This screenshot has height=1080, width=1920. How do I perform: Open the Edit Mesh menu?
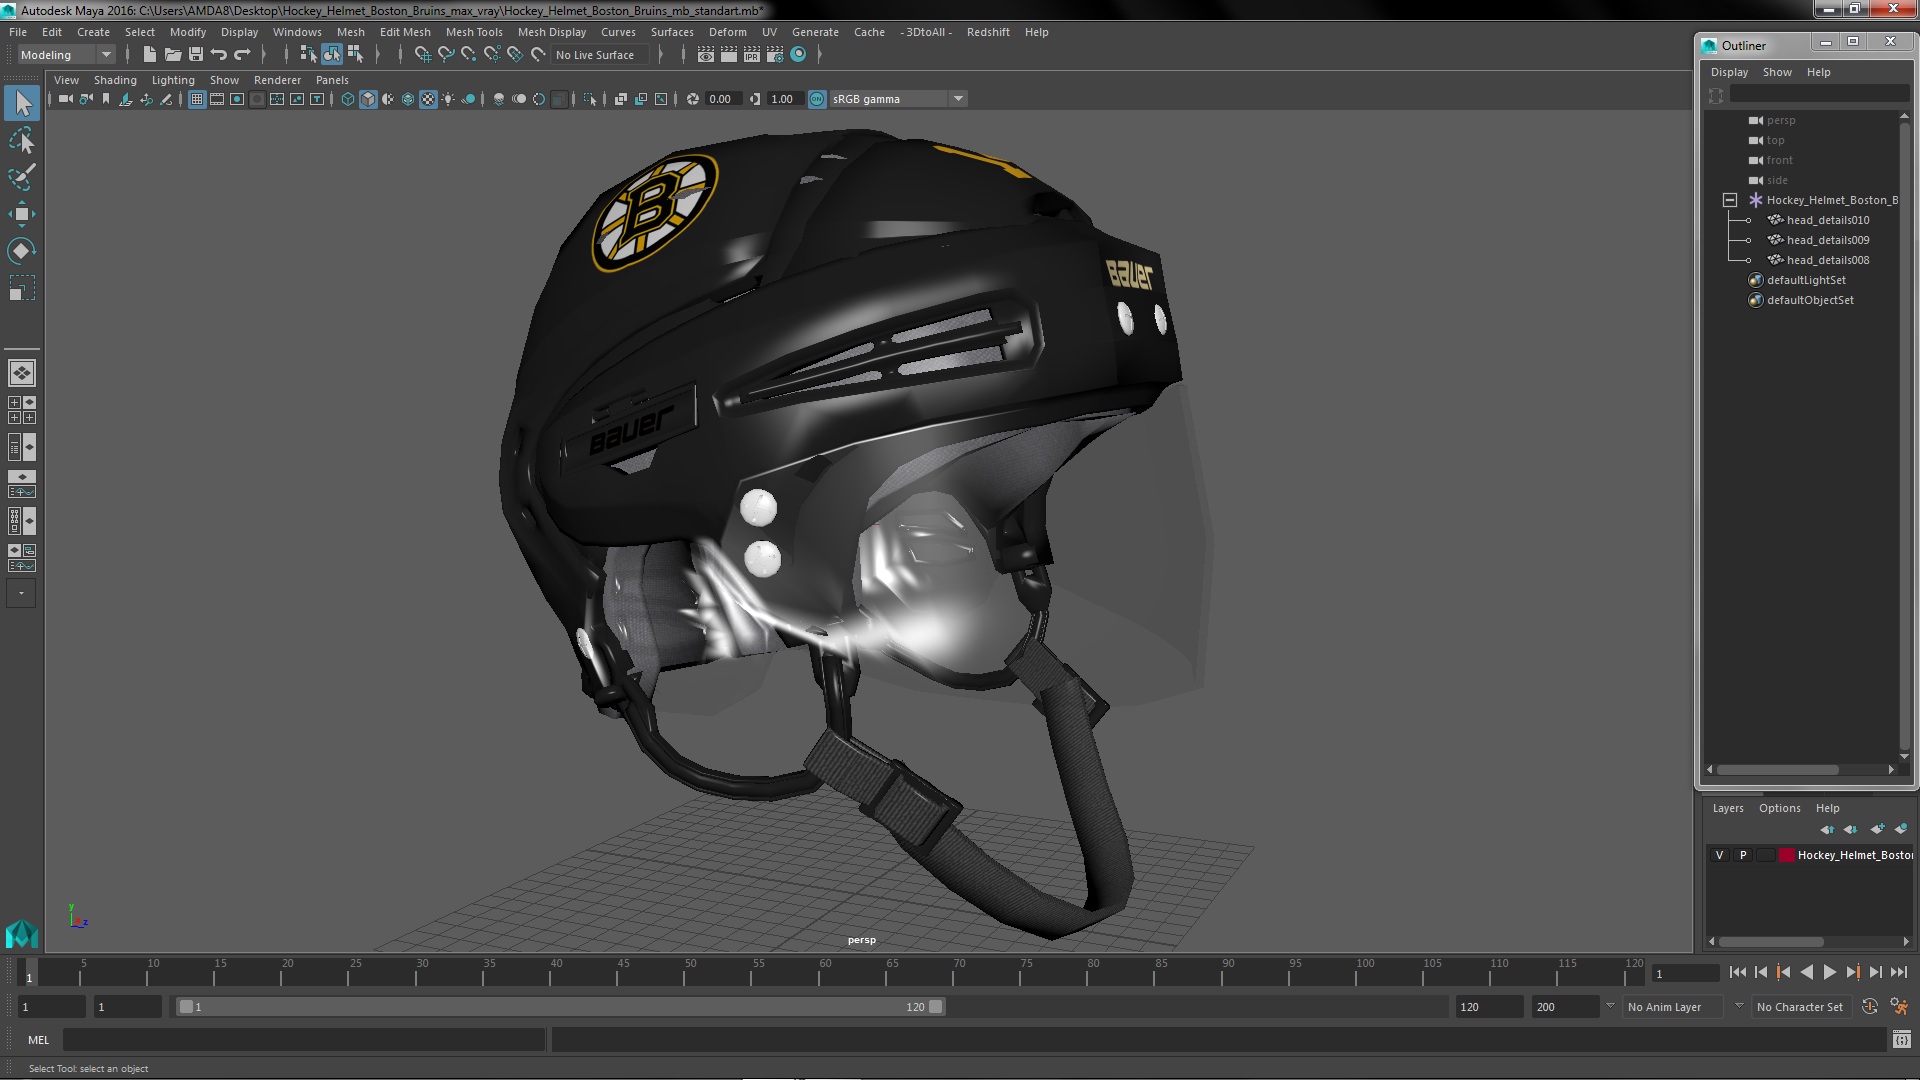pos(405,32)
